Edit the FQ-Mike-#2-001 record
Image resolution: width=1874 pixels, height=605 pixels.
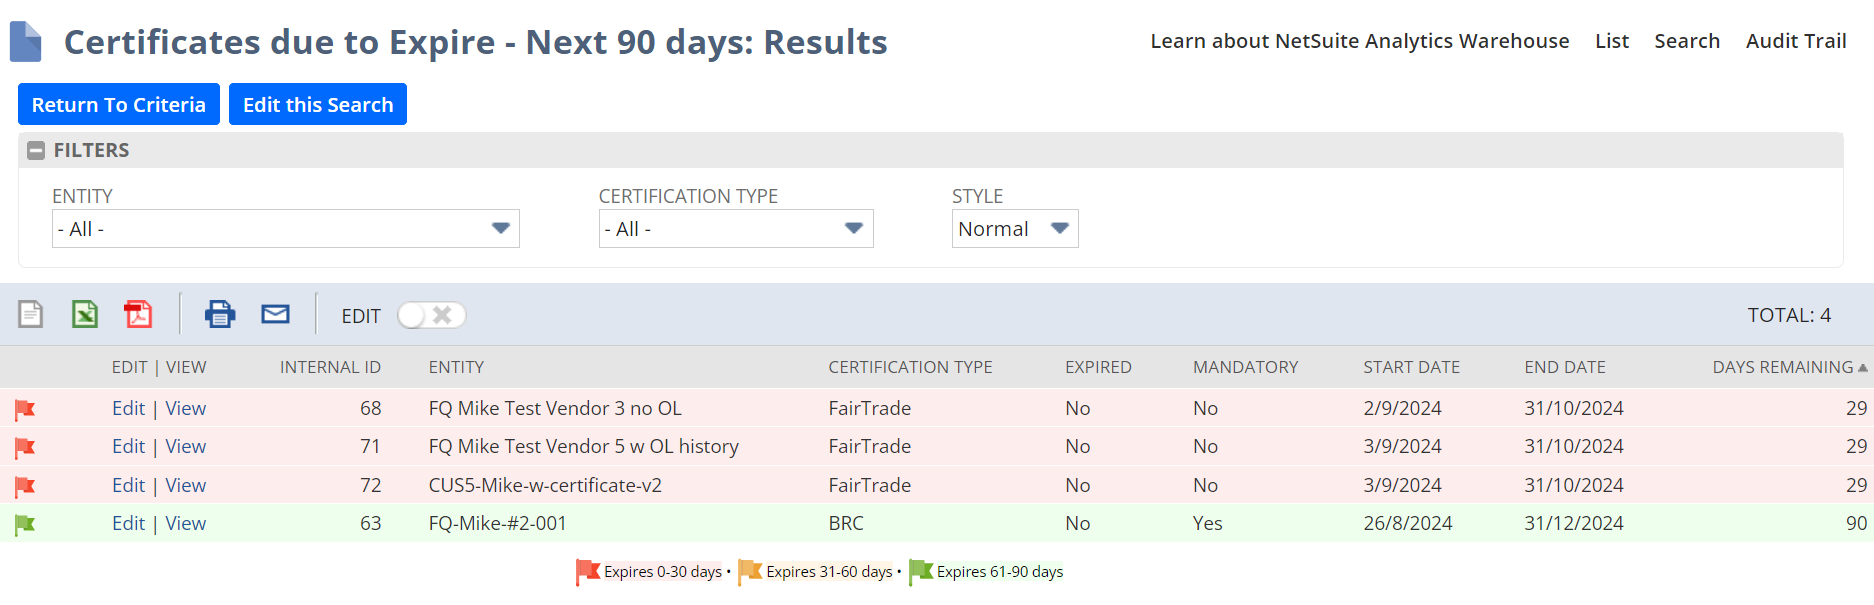click(128, 523)
